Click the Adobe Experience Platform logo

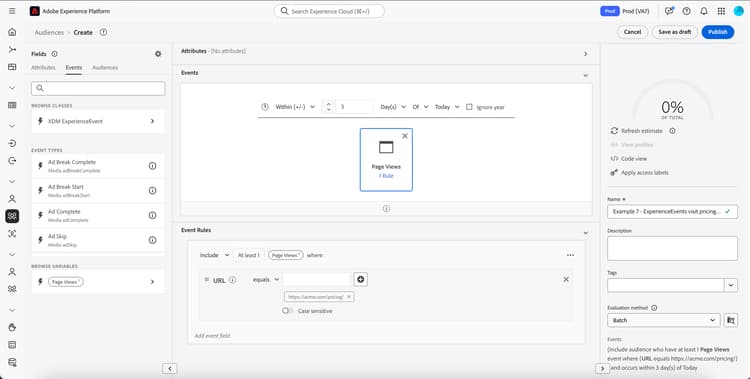(34, 11)
